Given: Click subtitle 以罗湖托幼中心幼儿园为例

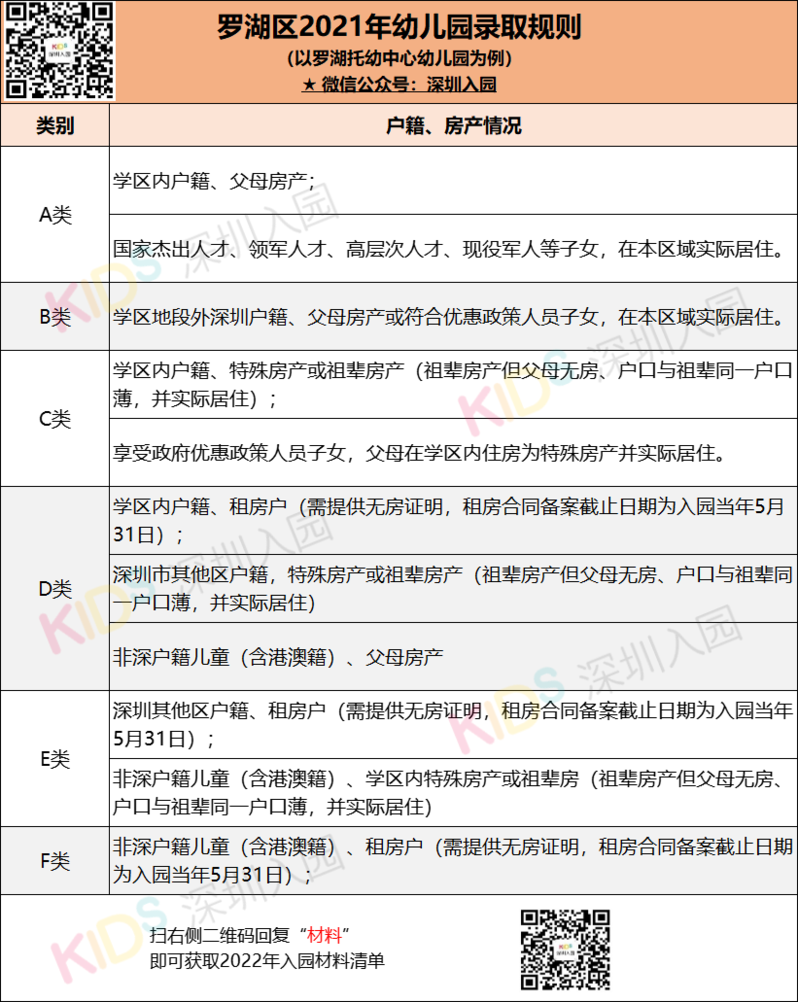Looking at the screenshot, I should click(x=399, y=59).
